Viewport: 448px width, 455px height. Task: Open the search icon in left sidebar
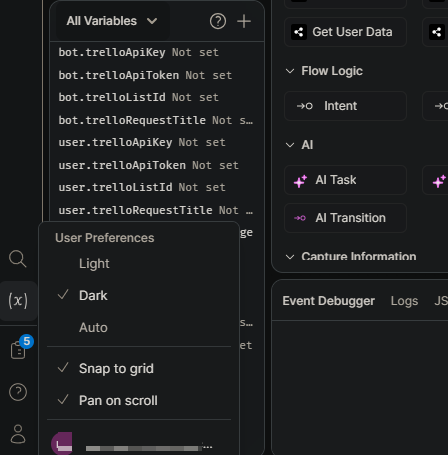18,259
